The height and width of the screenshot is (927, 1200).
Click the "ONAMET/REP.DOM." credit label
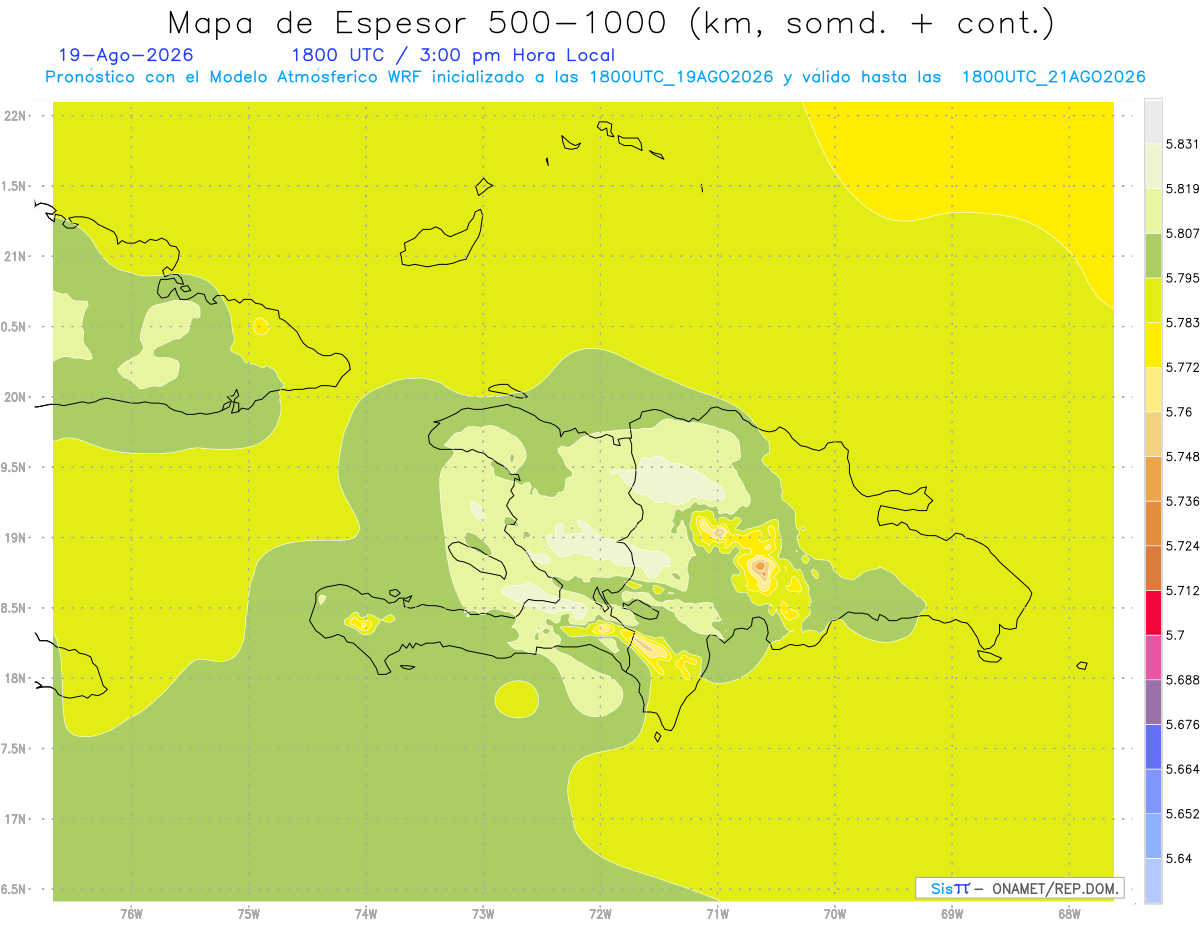[1055, 888]
